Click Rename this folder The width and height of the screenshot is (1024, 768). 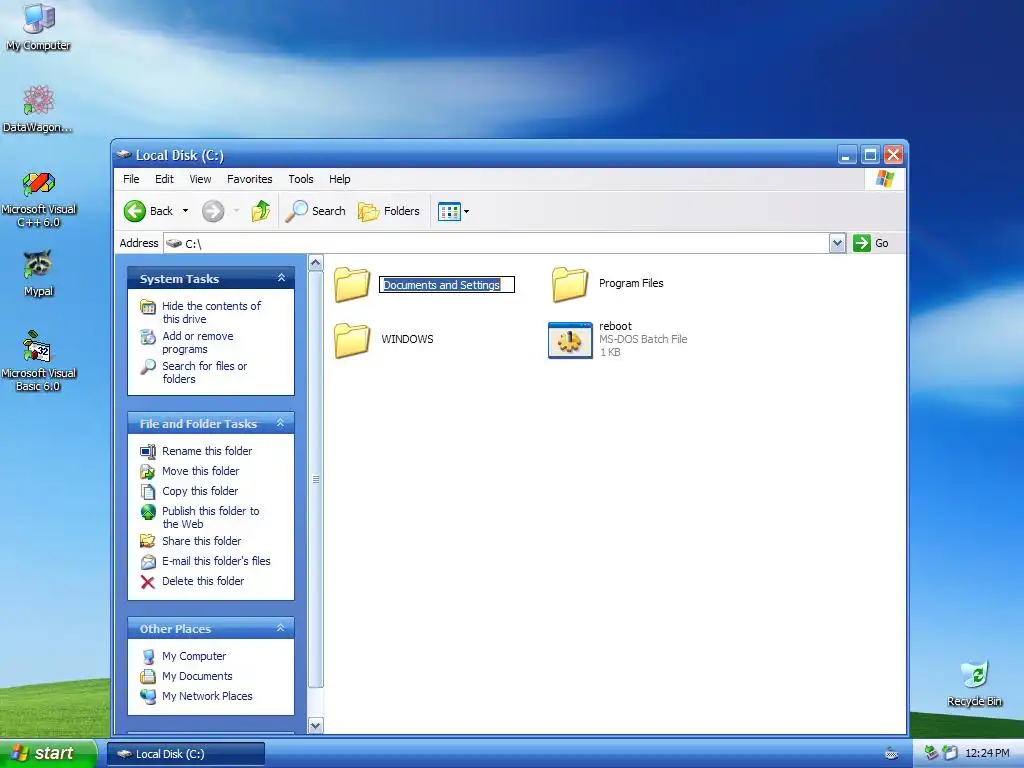(207, 451)
